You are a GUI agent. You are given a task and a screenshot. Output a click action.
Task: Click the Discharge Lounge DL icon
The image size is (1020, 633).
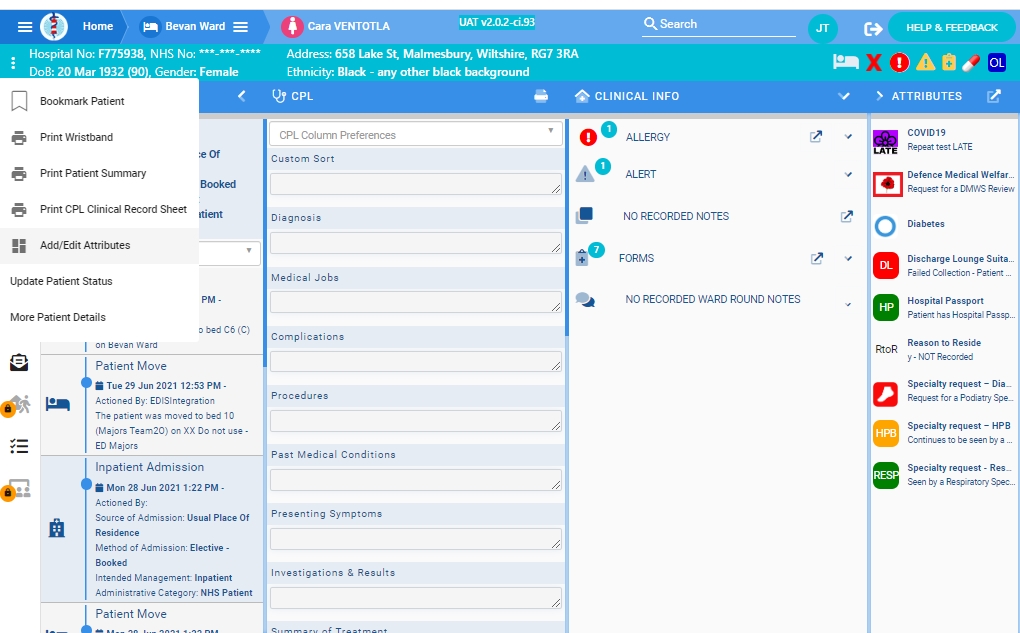(886, 265)
